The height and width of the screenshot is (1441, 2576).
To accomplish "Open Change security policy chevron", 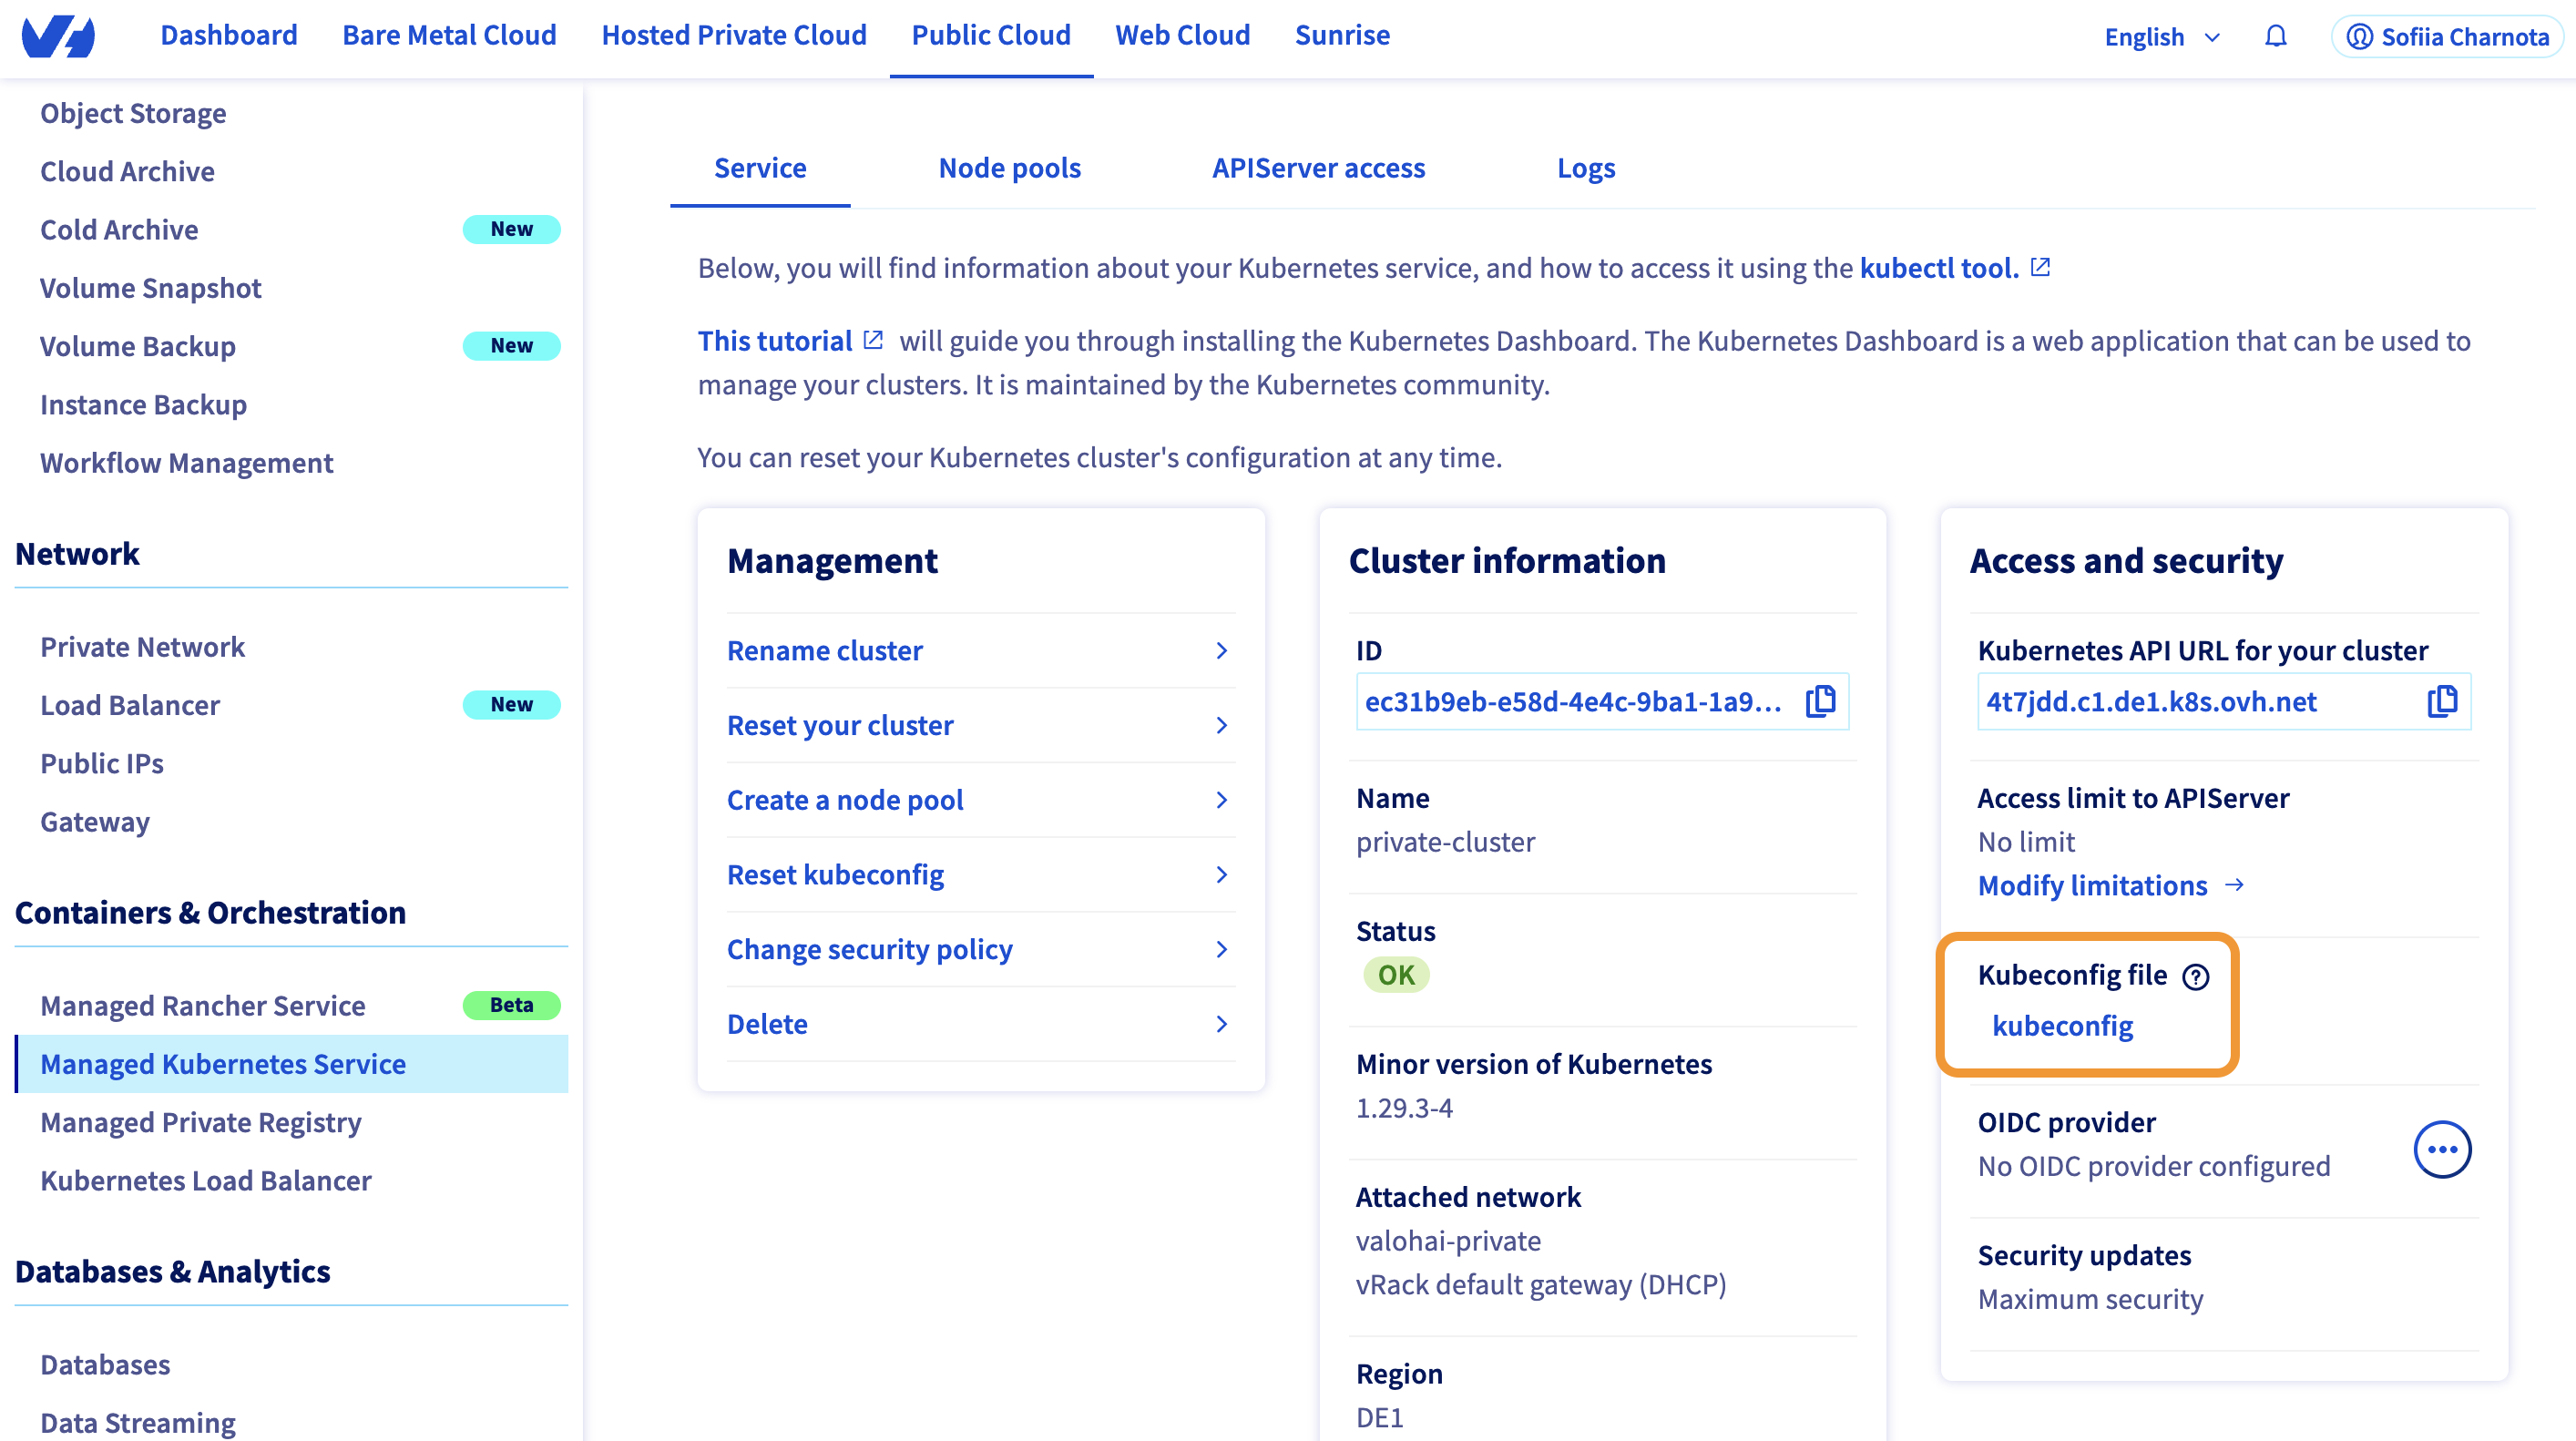I will click(1221, 949).
